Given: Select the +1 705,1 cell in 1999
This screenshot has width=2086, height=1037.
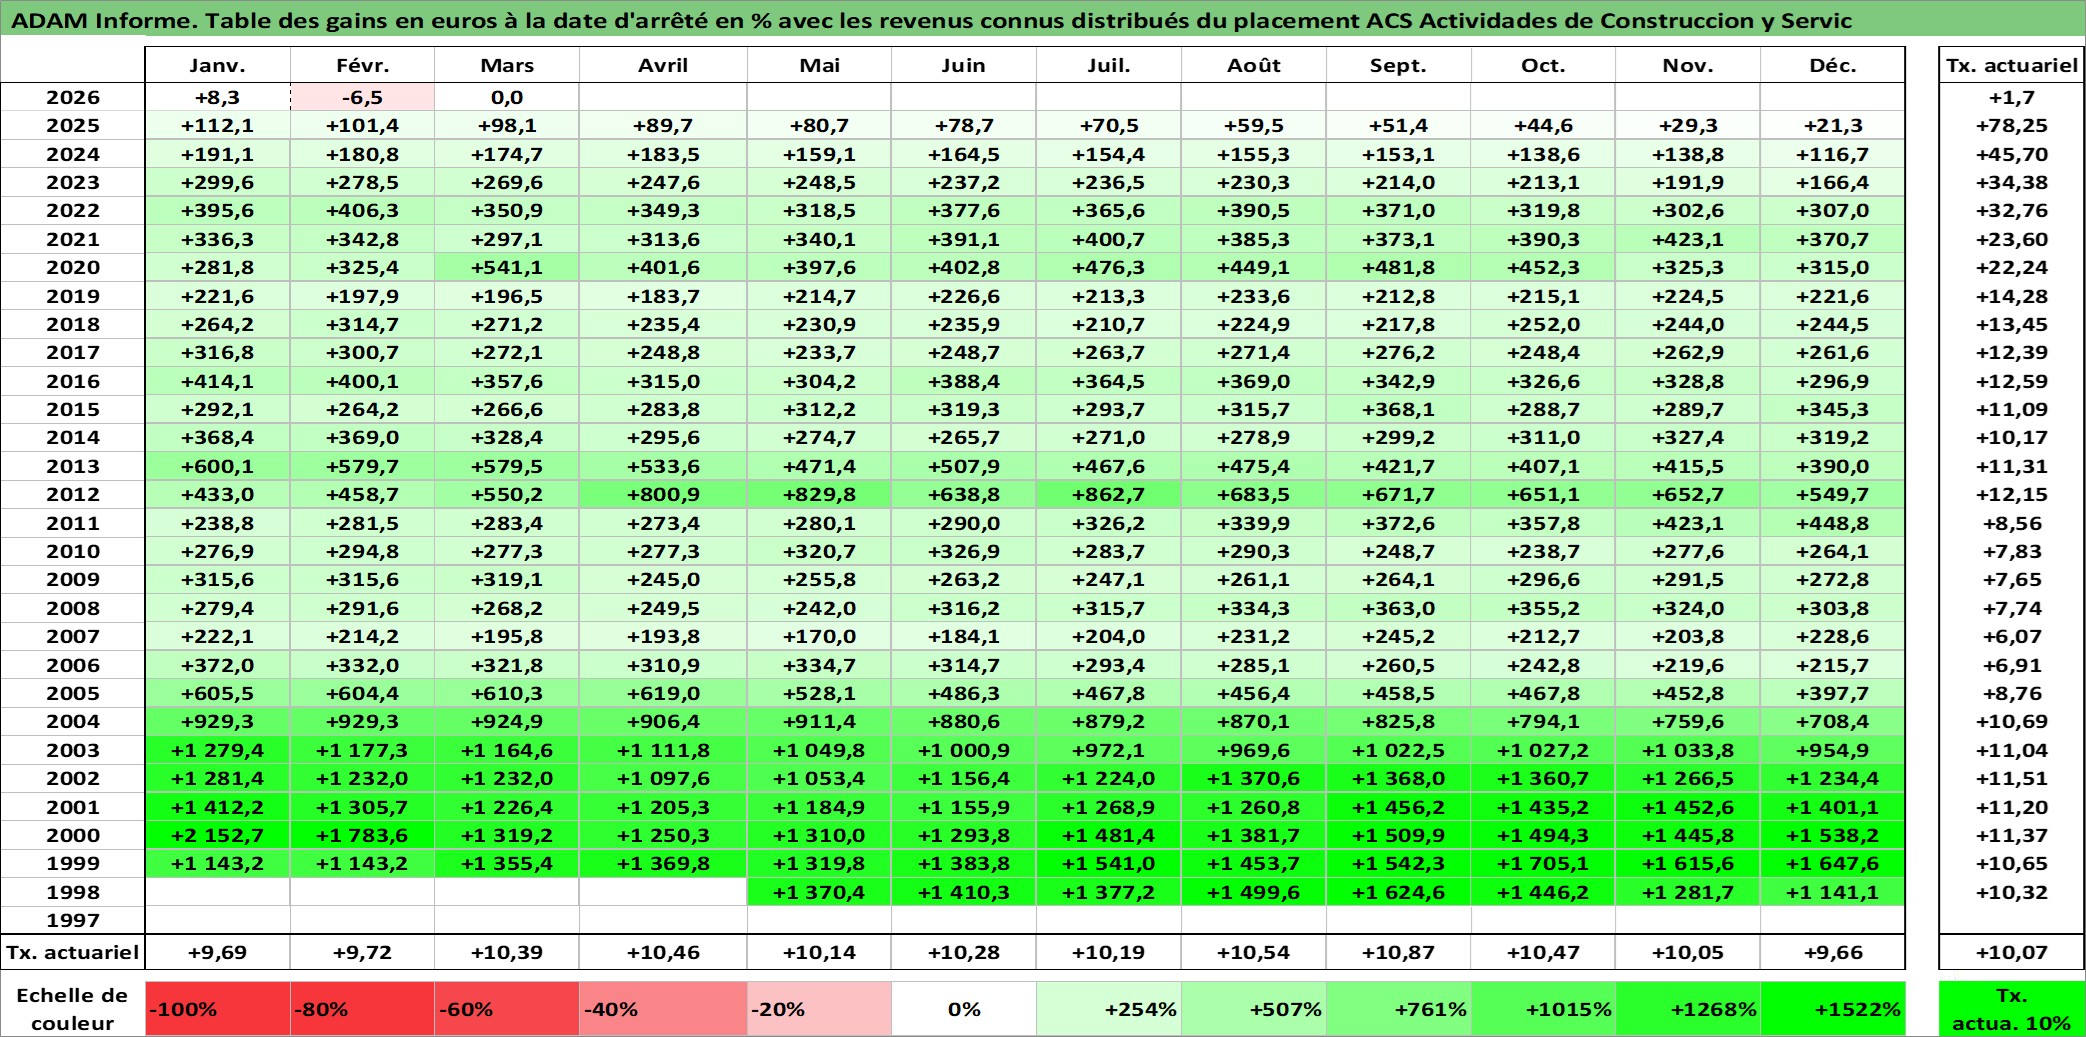Looking at the screenshot, I should pos(1543,863).
